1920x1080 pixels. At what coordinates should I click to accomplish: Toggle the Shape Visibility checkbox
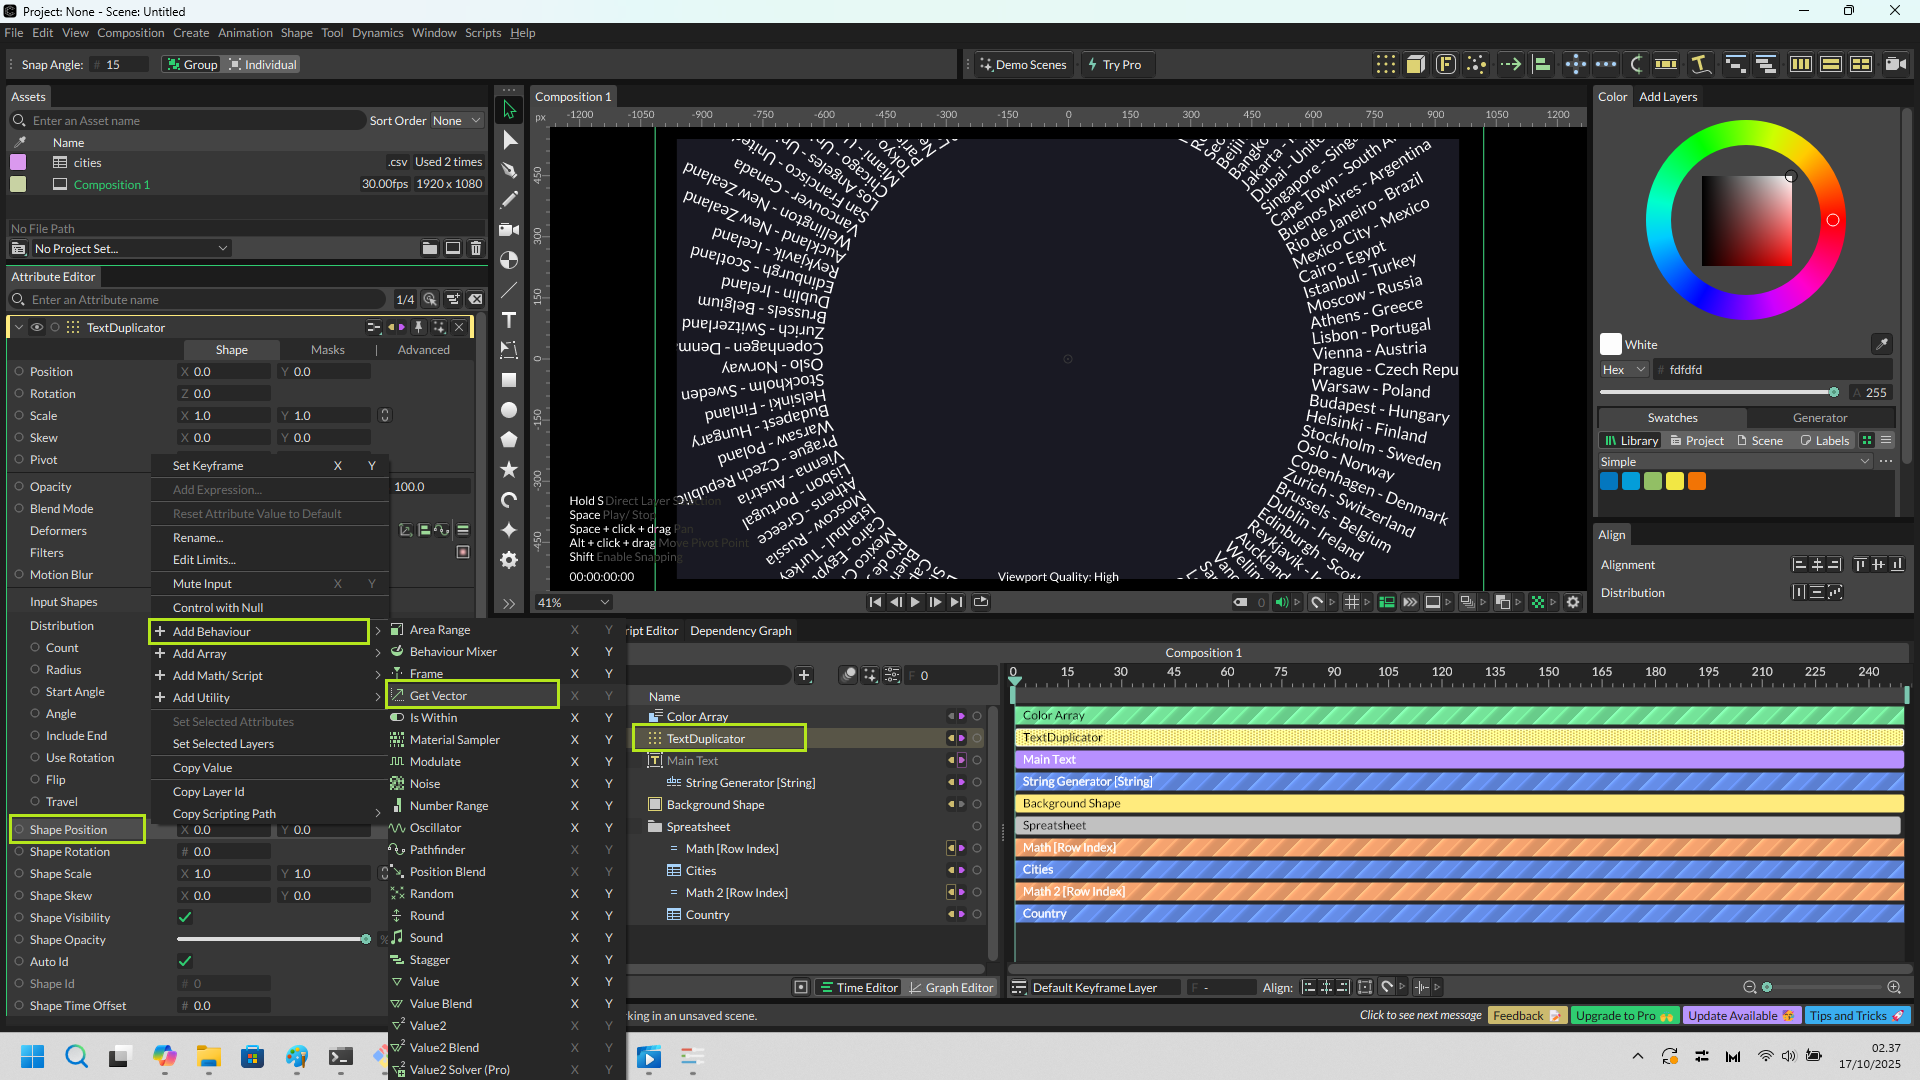pyautogui.click(x=185, y=917)
